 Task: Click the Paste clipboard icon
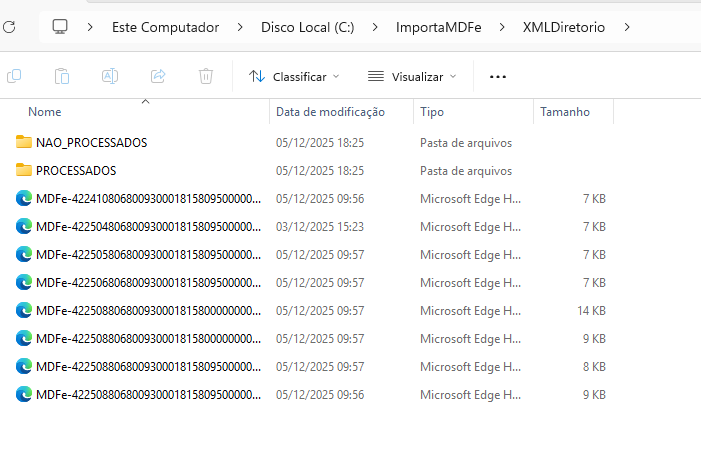coord(62,76)
